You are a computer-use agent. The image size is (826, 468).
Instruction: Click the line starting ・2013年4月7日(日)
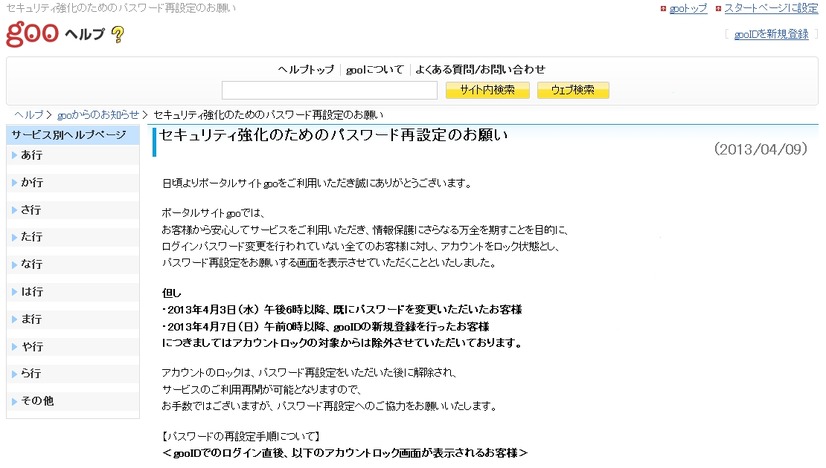pyautogui.click(x=326, y=326)
